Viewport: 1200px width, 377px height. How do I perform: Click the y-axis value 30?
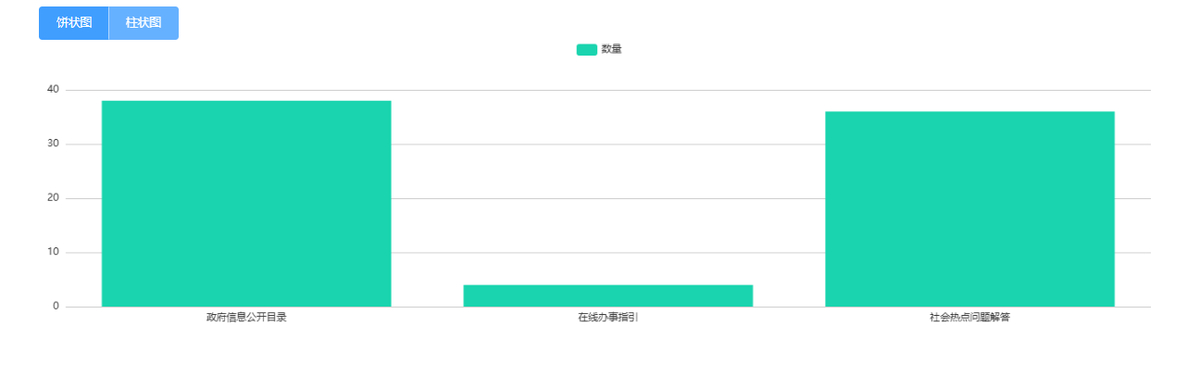coord(53,144)
